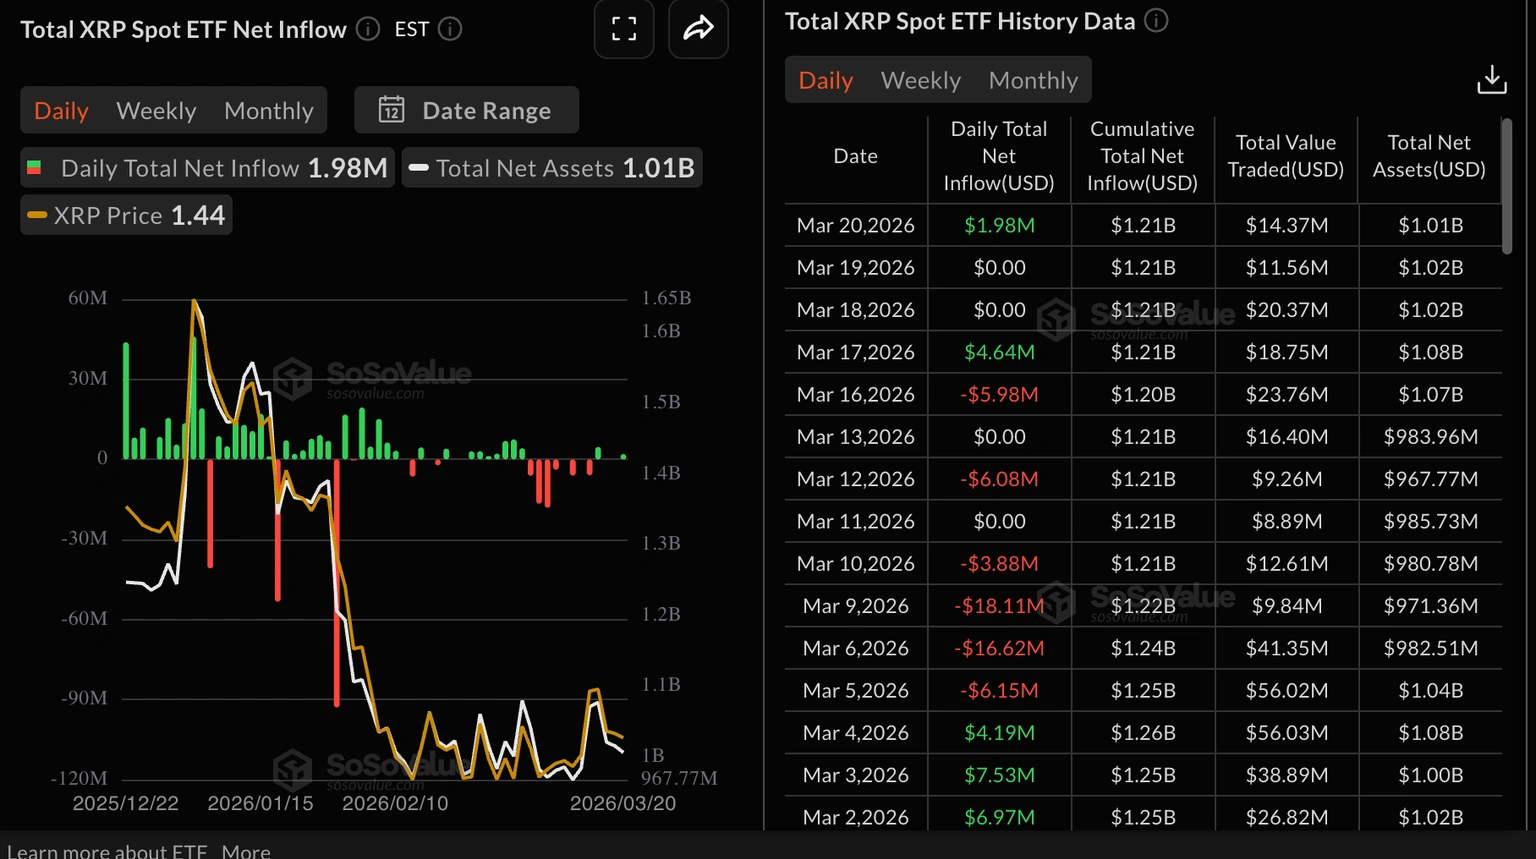Image resolution: width=1536 pixels, height=859 pixels.
Task: Open the Date Range selector
Action: pos(487,110)
